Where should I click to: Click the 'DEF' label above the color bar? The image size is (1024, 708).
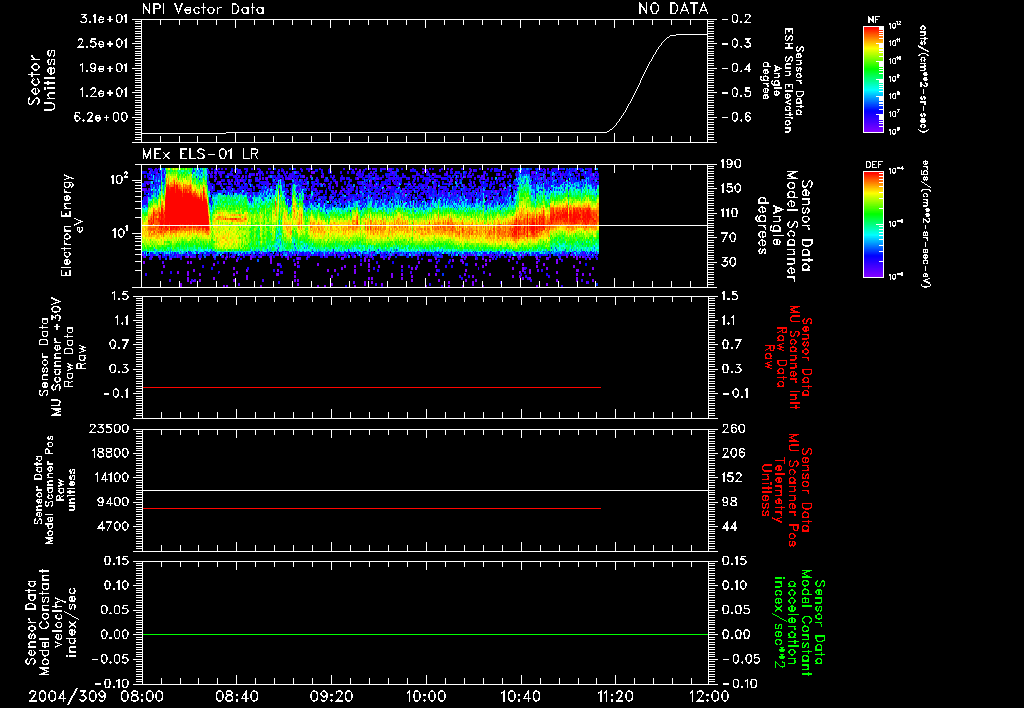873,165
